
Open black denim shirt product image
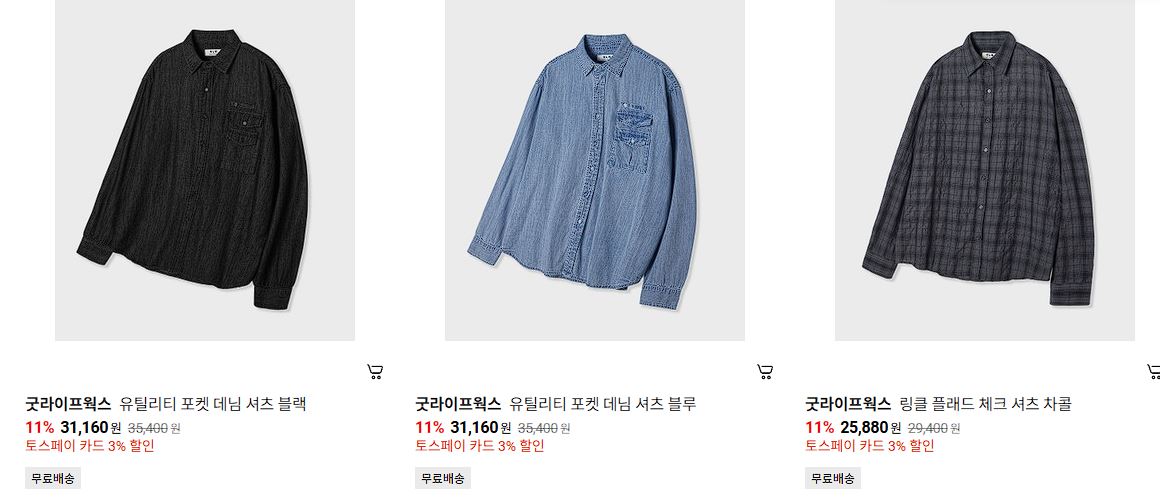pos(205,170)
